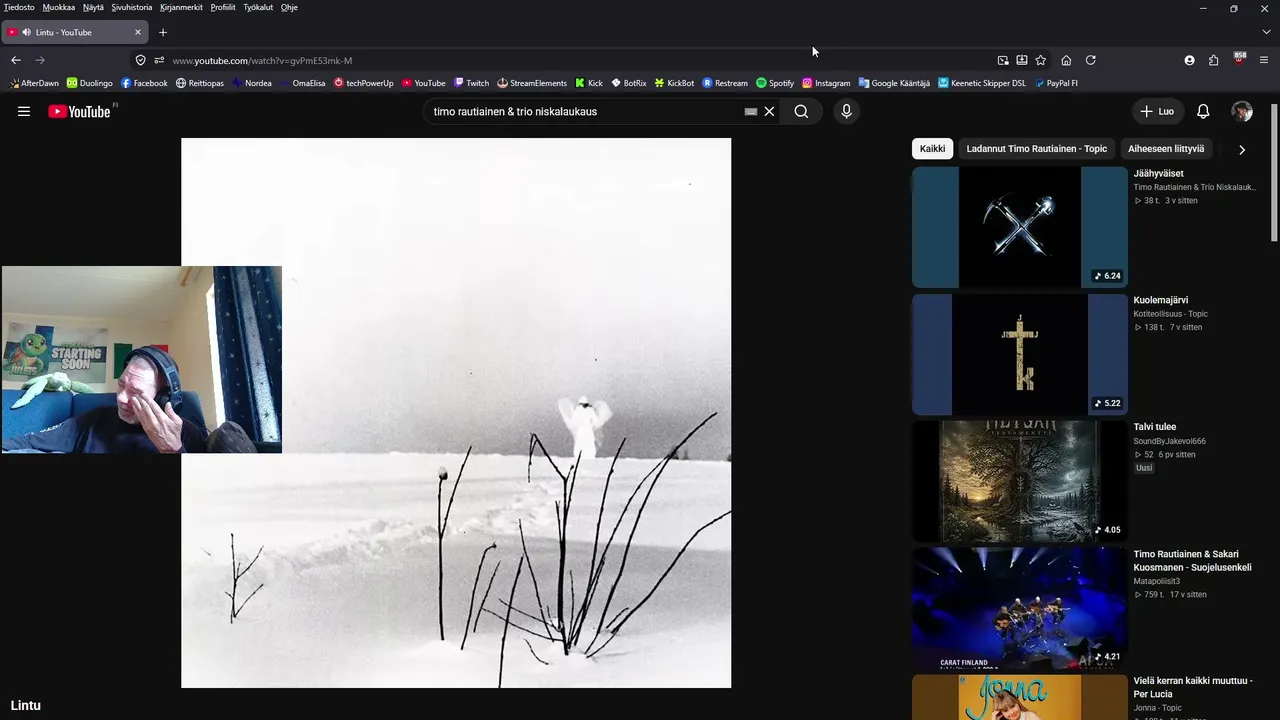This screenshot has width=1280, height=720.
Task: Open the browser home page
Action: (1066, 60)
